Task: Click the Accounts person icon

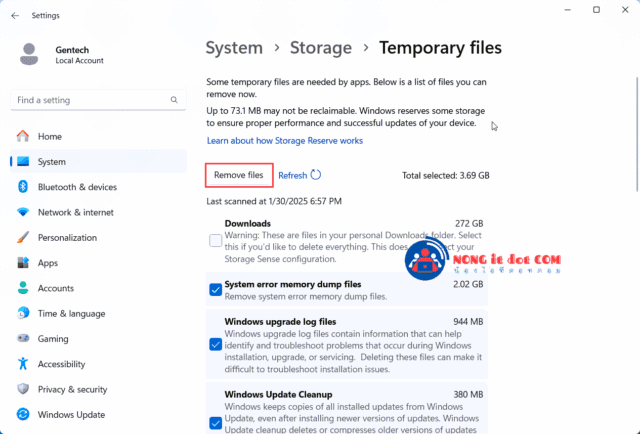Action: [x=23, y=288]
